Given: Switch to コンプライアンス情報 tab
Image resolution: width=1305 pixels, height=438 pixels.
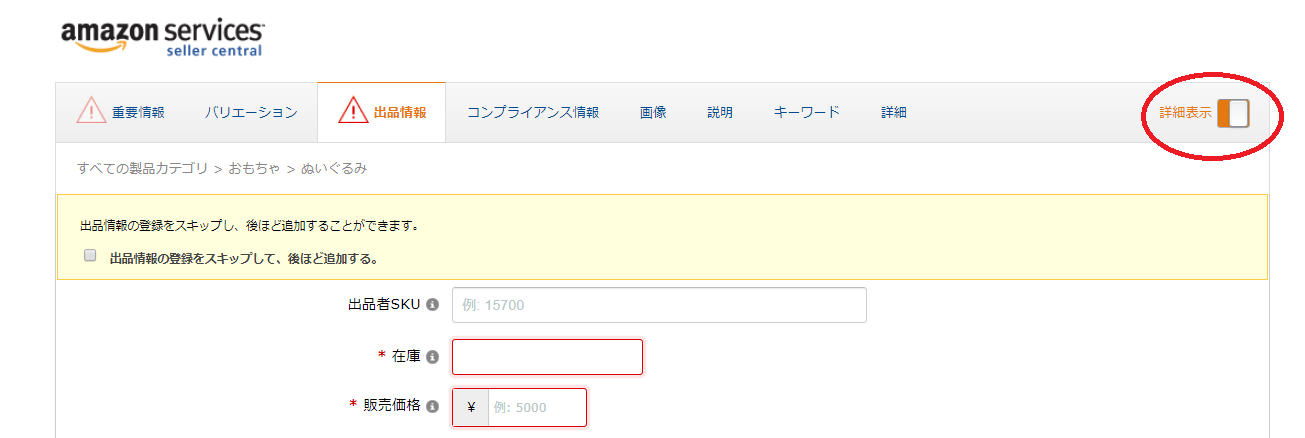Looking at the screenshot, I should pos(533,112).
